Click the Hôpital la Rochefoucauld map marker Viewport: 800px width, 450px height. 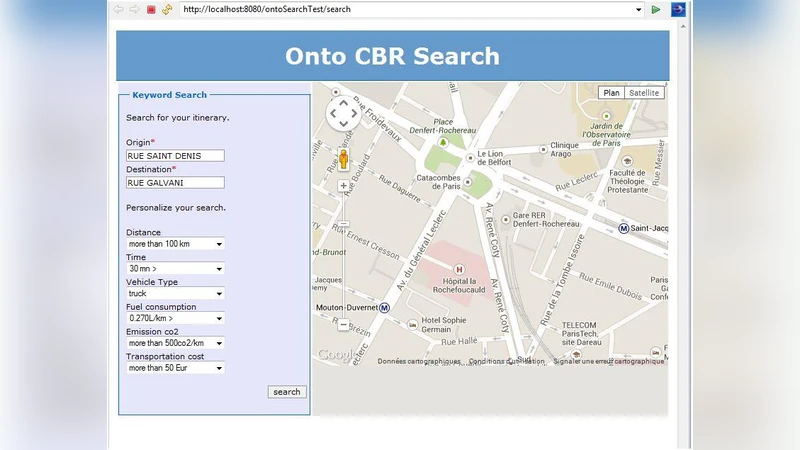point(459,269)
